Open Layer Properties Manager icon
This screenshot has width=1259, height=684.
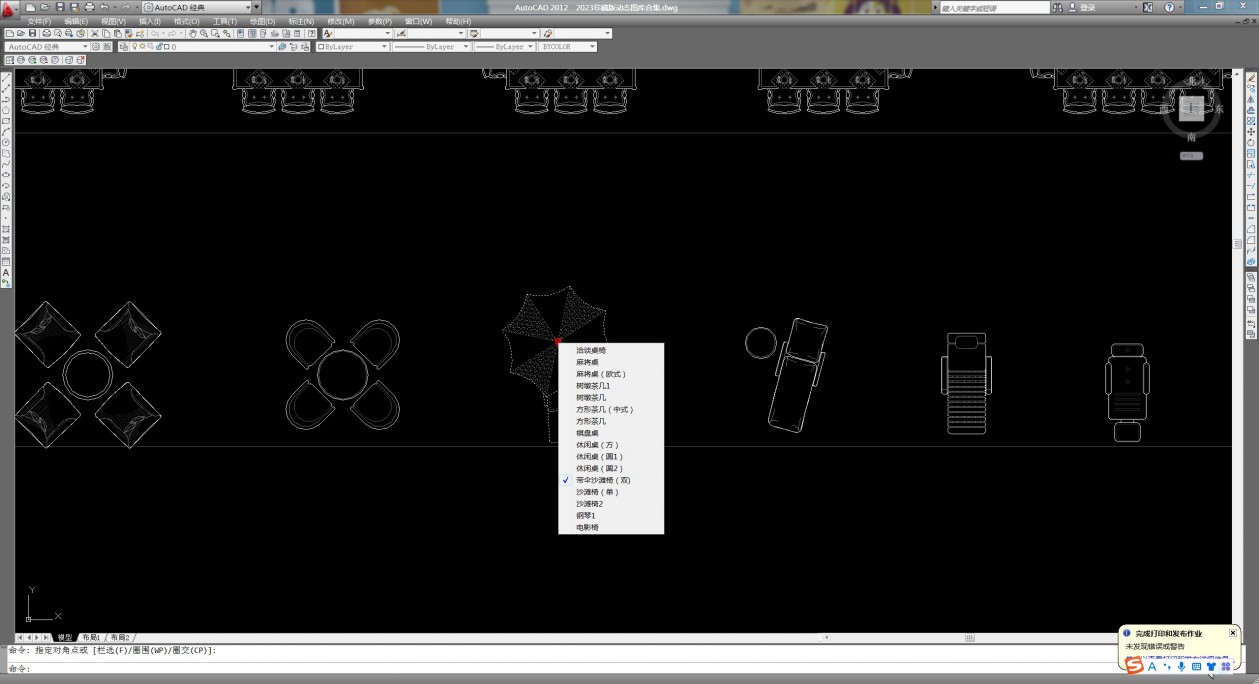pos(124,46)
